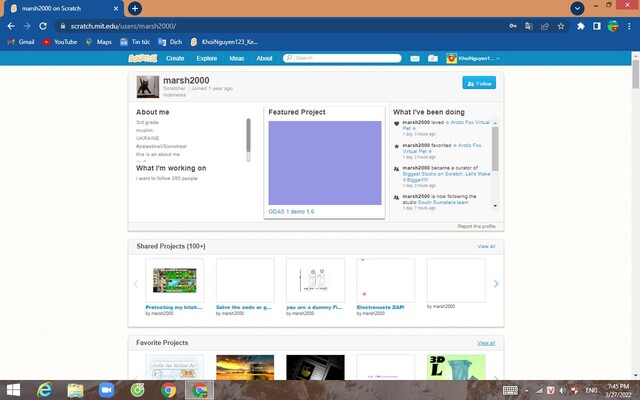The image size is (640, 400).
Task: Open the YouTube bookmark
Action: click(x=60, y=42)
